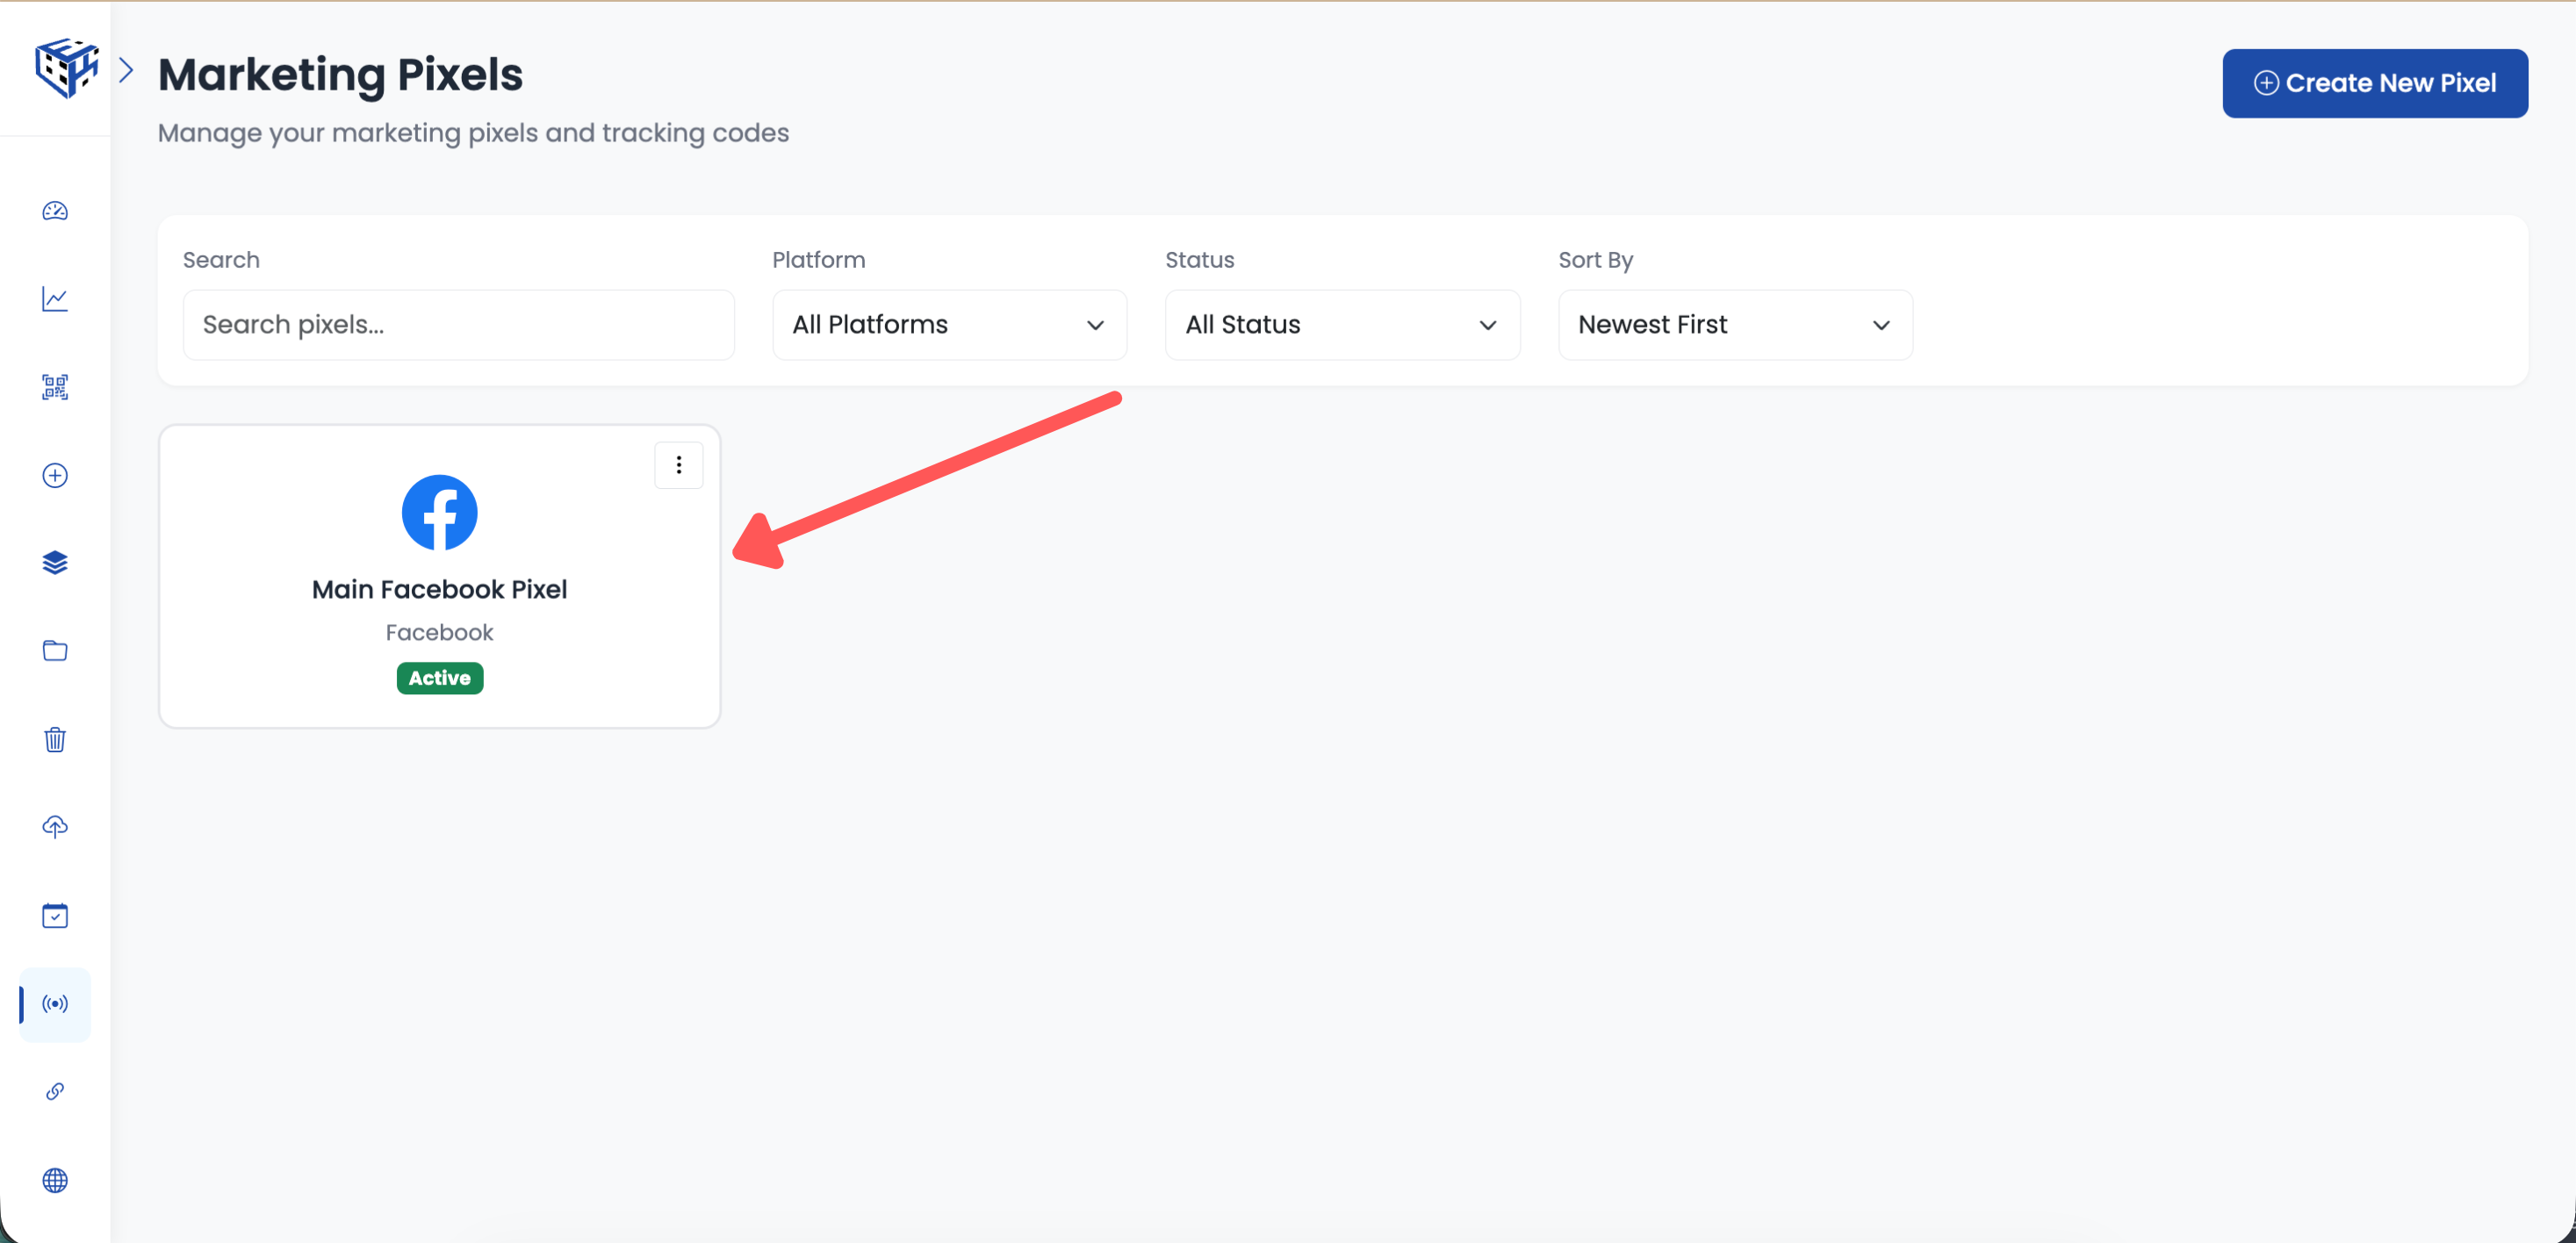Image resolution: width=2576 pixels, height=1243 pixels.
Task: Open the Newest First sort dropdown
Action: point(1734,325)
